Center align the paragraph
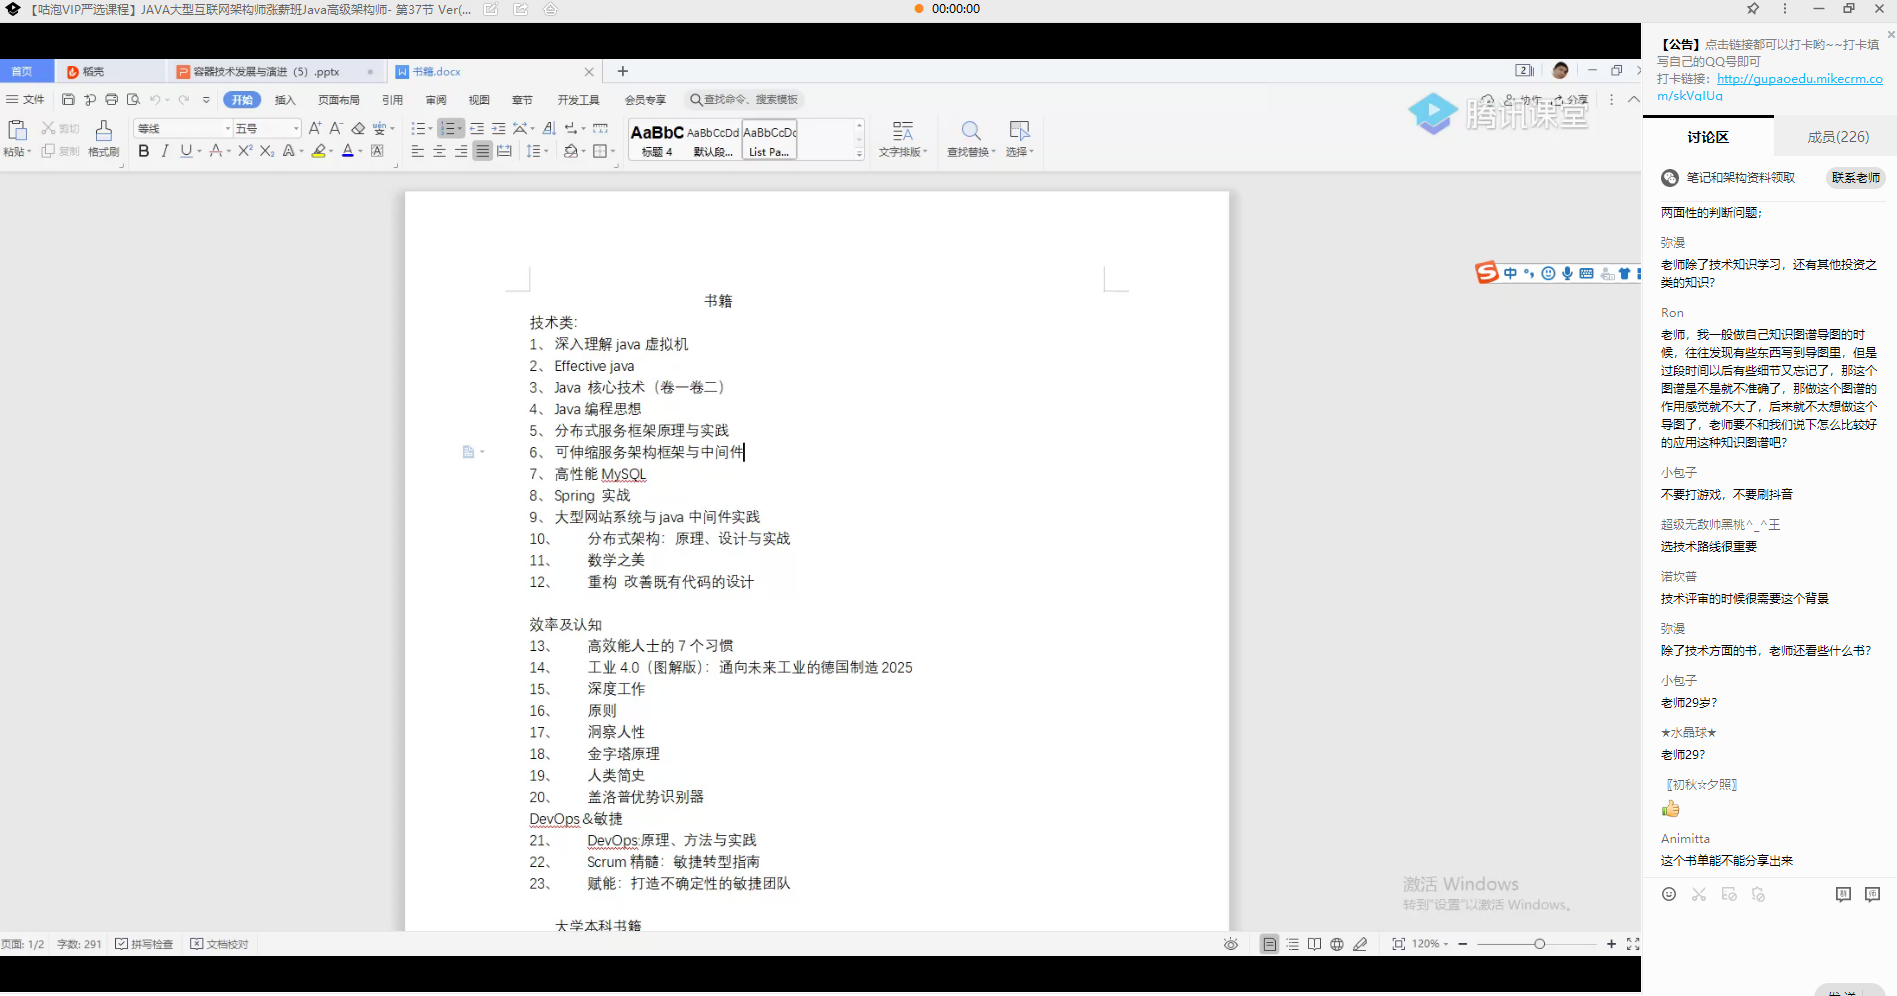This screenshot has height=996, width=1897. point(439,151)
